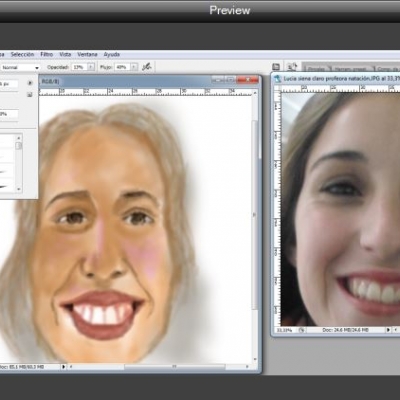Viewport: 400px width, 400px height.
Task: Click caricature window scroll right arrow
Action: 247,367
